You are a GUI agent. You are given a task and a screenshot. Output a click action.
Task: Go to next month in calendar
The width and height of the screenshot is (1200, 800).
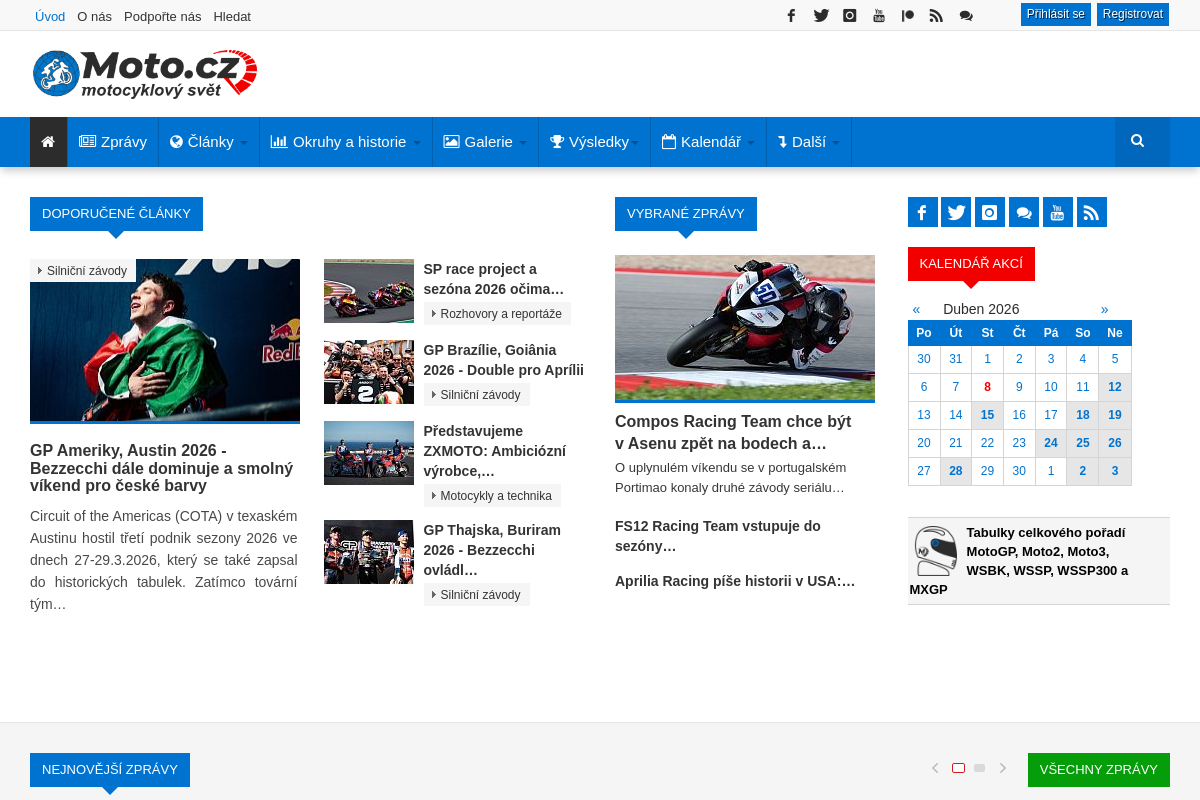pos(1104,309)
